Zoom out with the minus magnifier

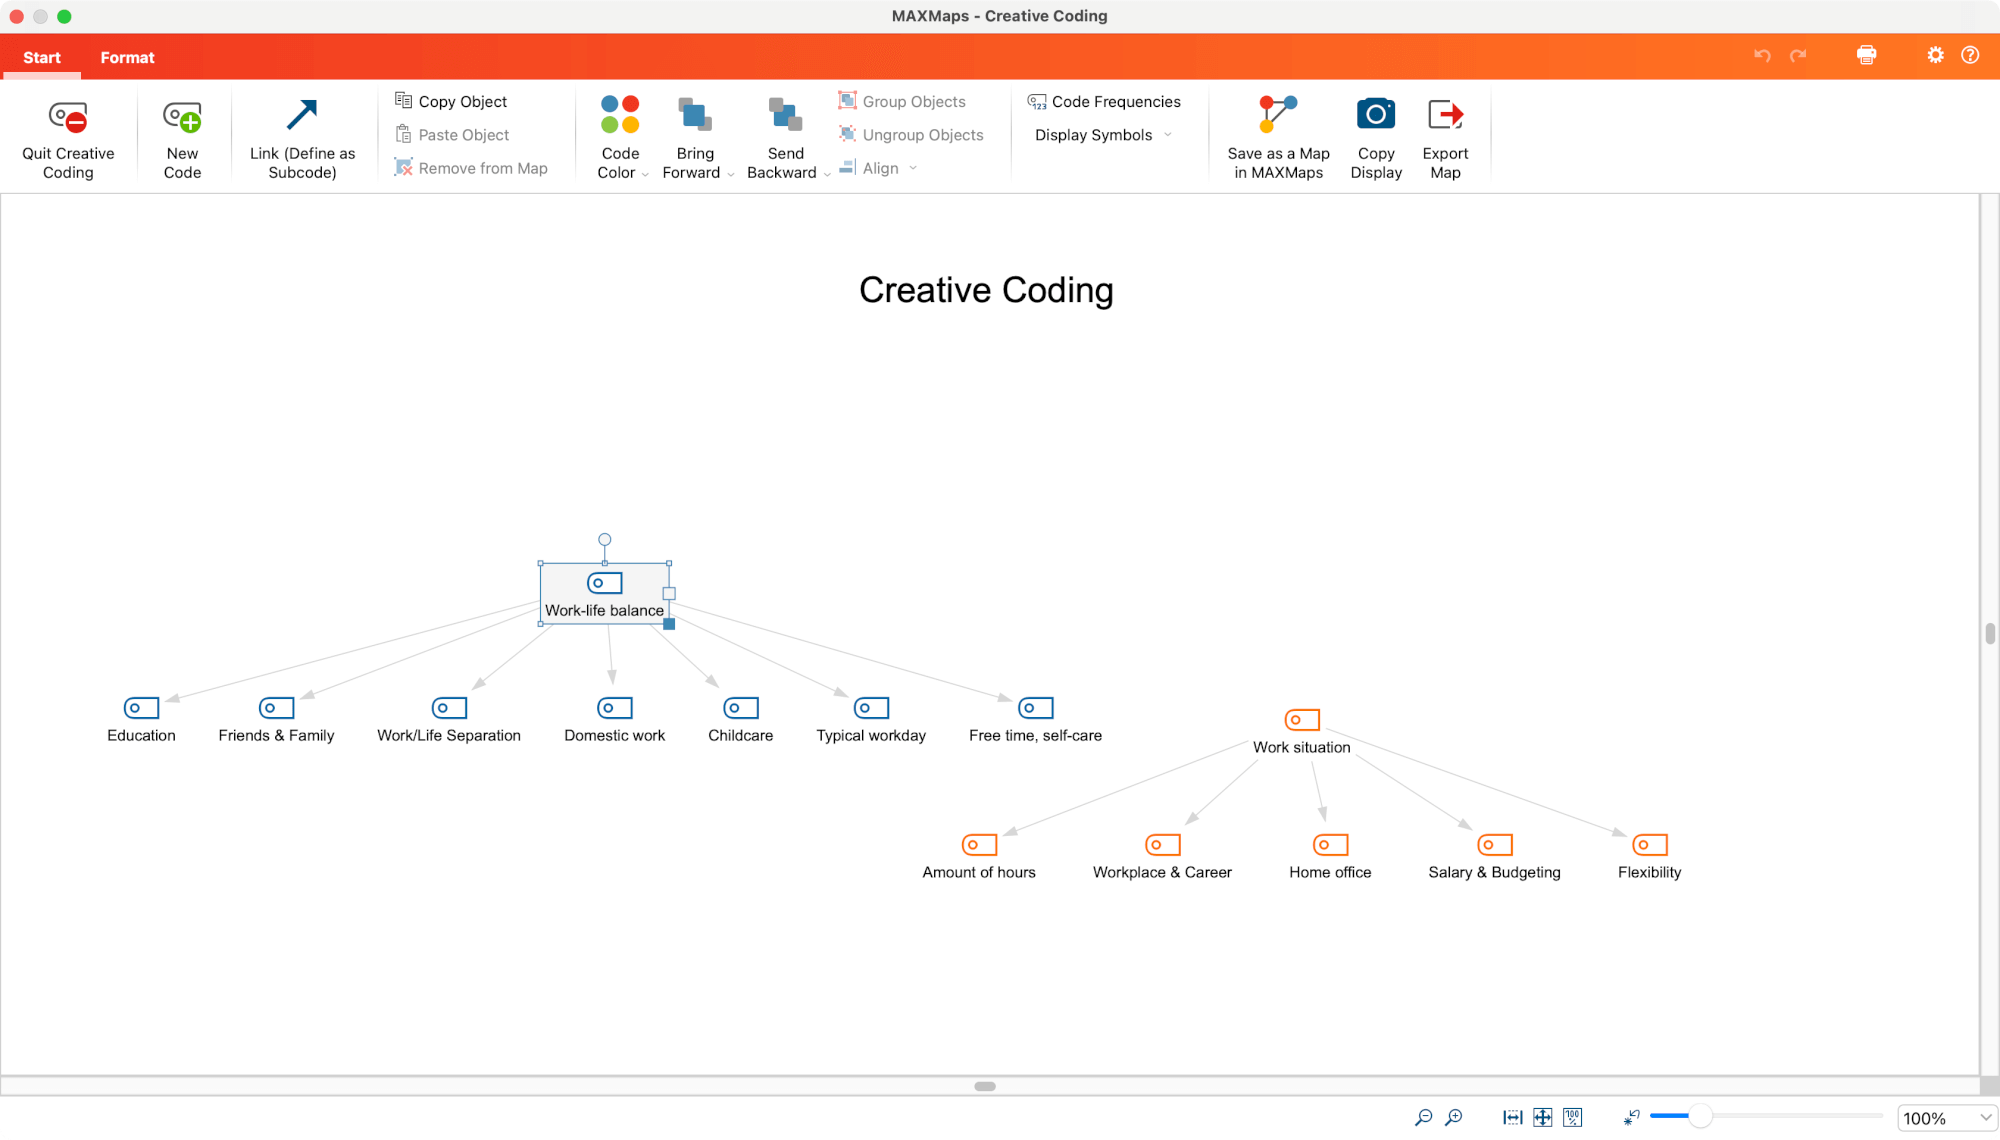(1423, 1118)
